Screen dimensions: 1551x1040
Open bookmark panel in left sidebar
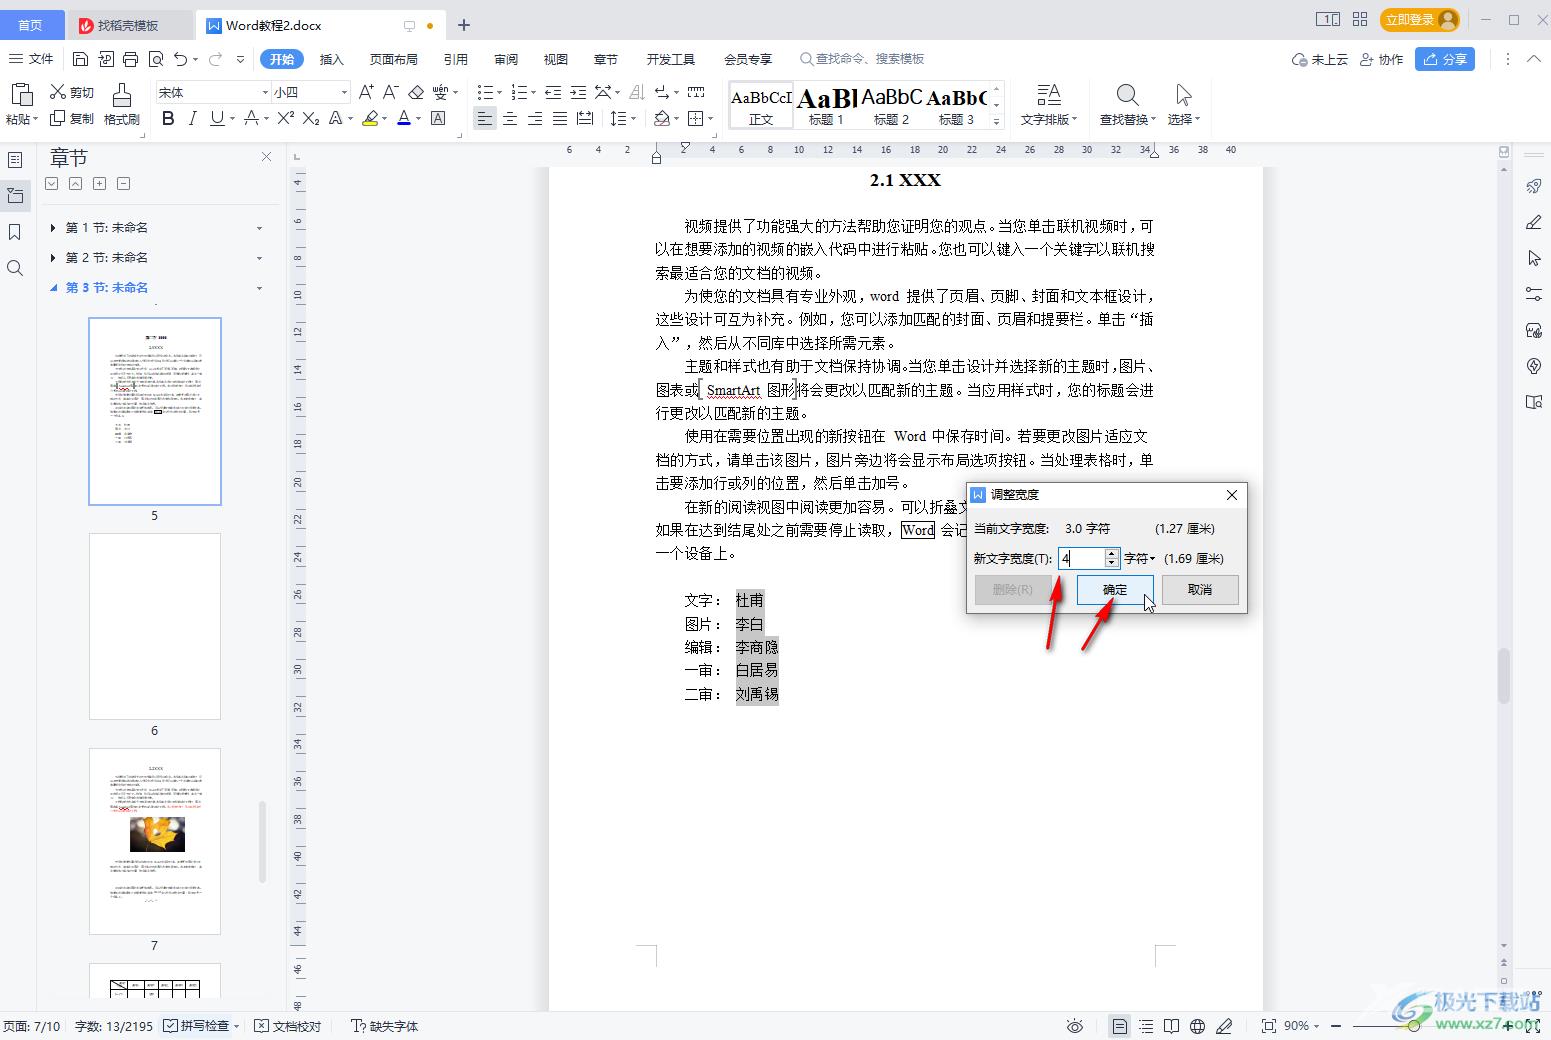coord(15,232)
